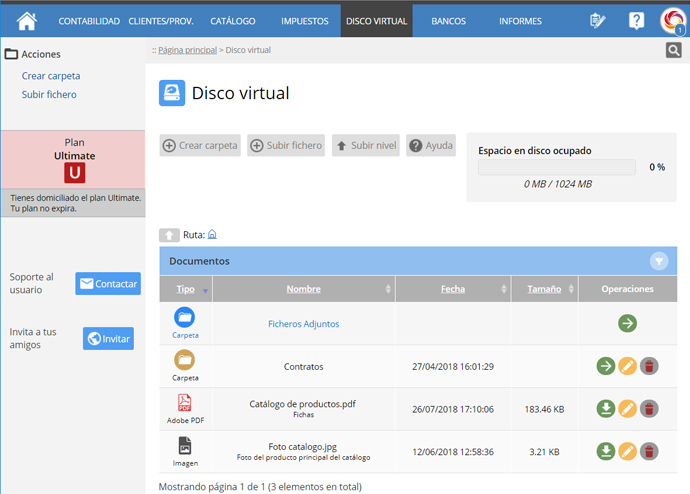This screenshot has width=690, height=494.
Task: Delete Foto catalogo.jpg using trash icon
Action: [x=649, y=450]
